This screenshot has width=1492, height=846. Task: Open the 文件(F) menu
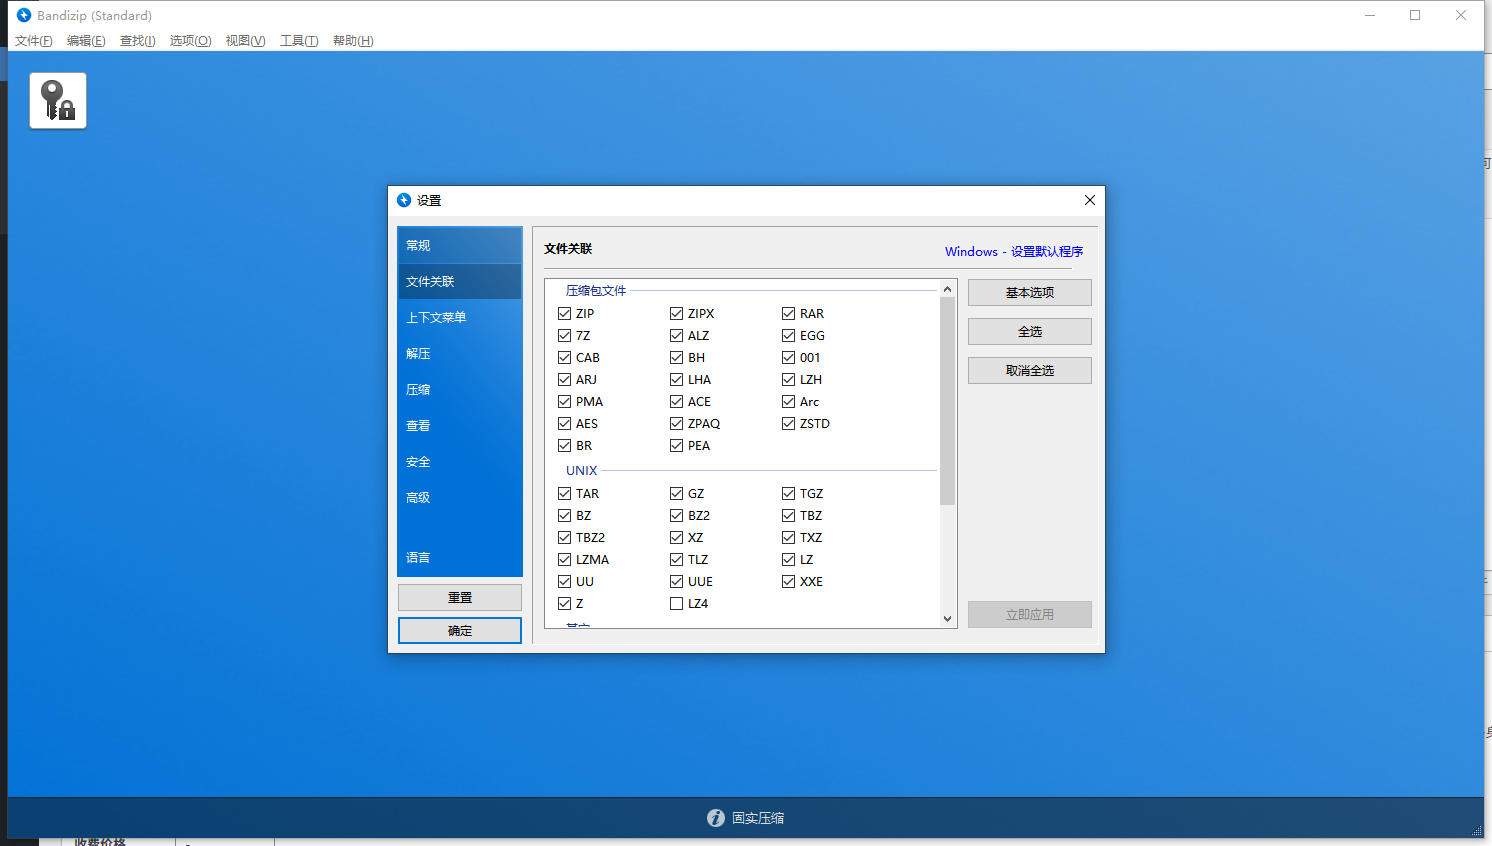pyautogui.click(x=33, y=41)
